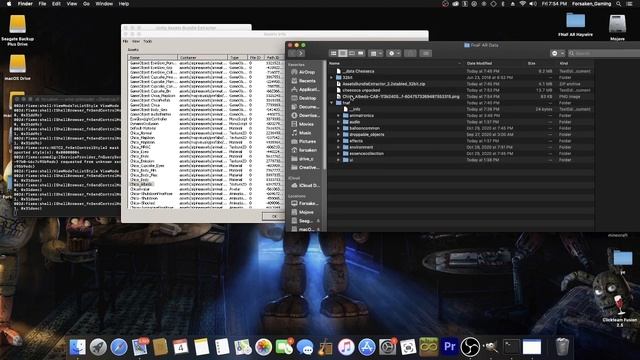Open Wi-Fi status in menu bar

pyautogui.click(x=522, y=4)
